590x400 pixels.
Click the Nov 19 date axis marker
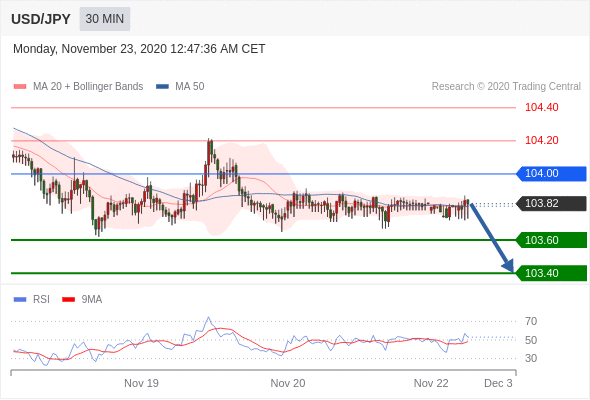coord(141,383)
